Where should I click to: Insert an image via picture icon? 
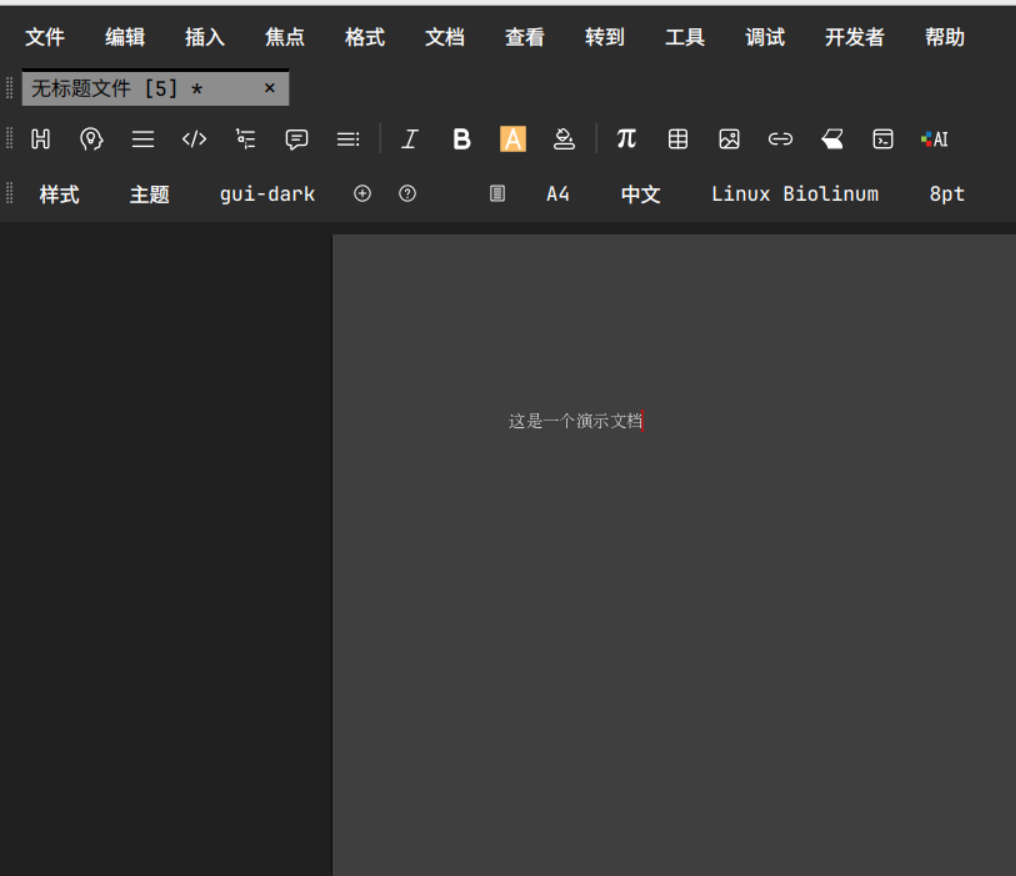click(x=729, y=139)
